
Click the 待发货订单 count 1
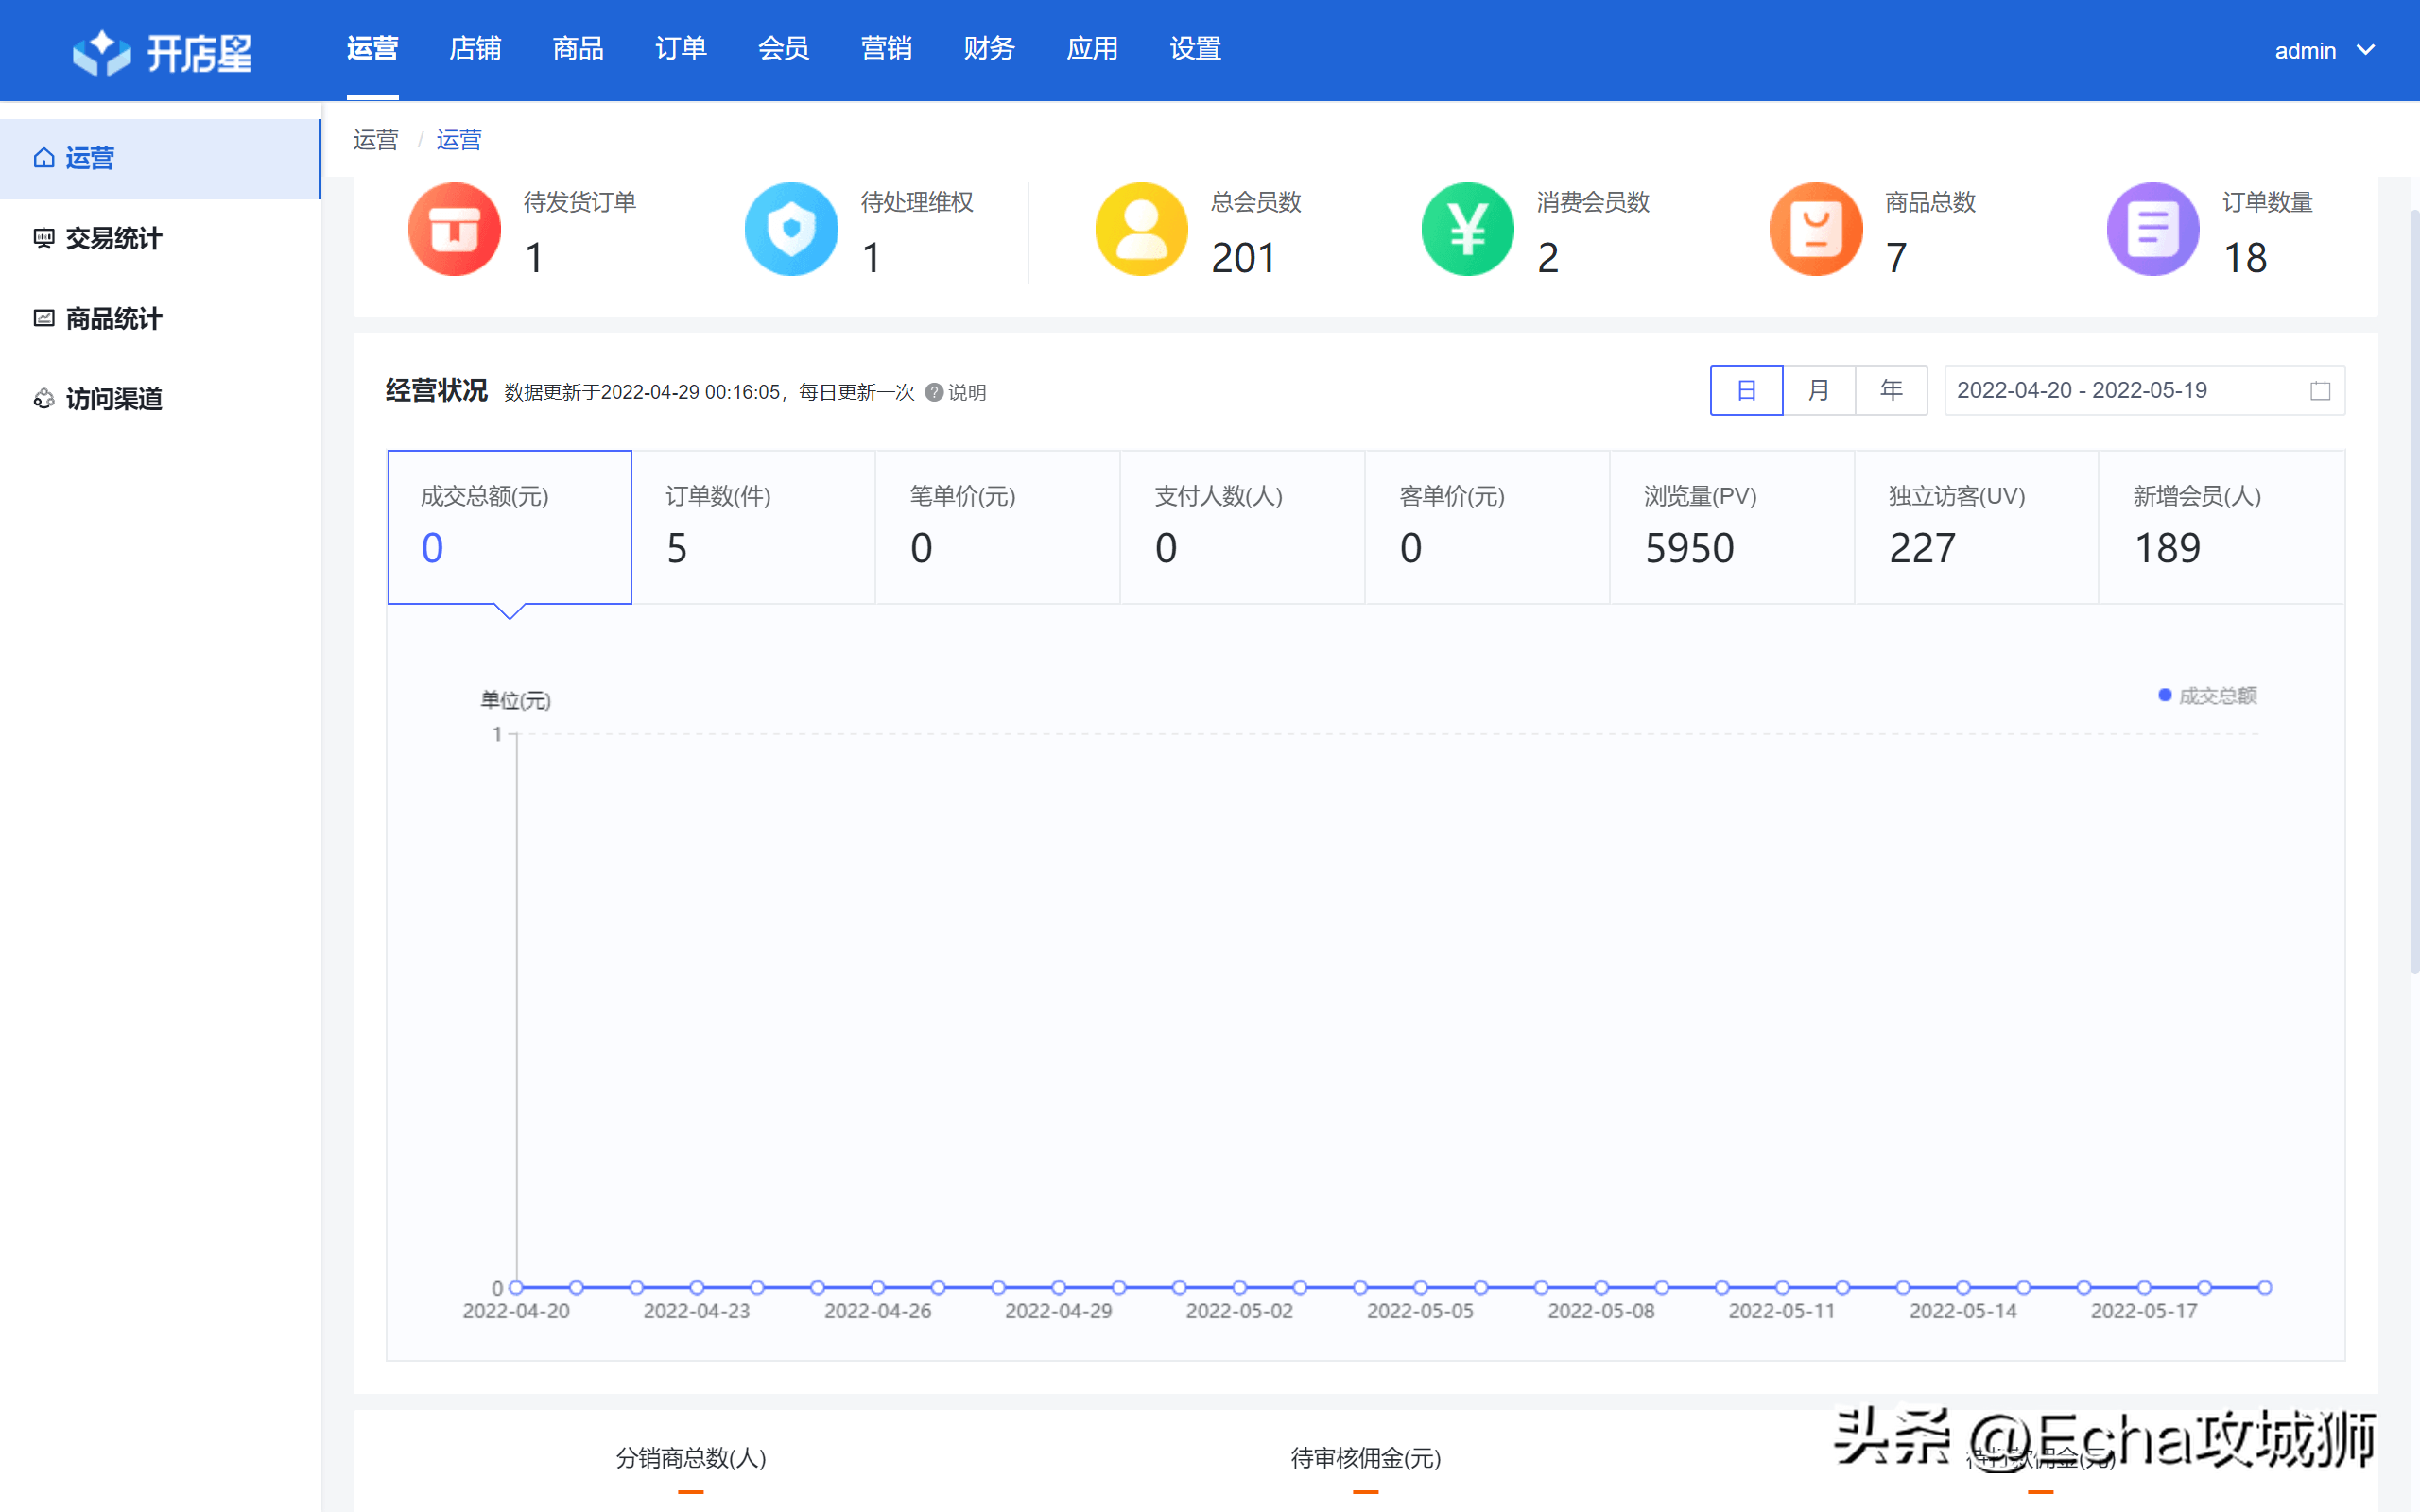tap(534, 258)
